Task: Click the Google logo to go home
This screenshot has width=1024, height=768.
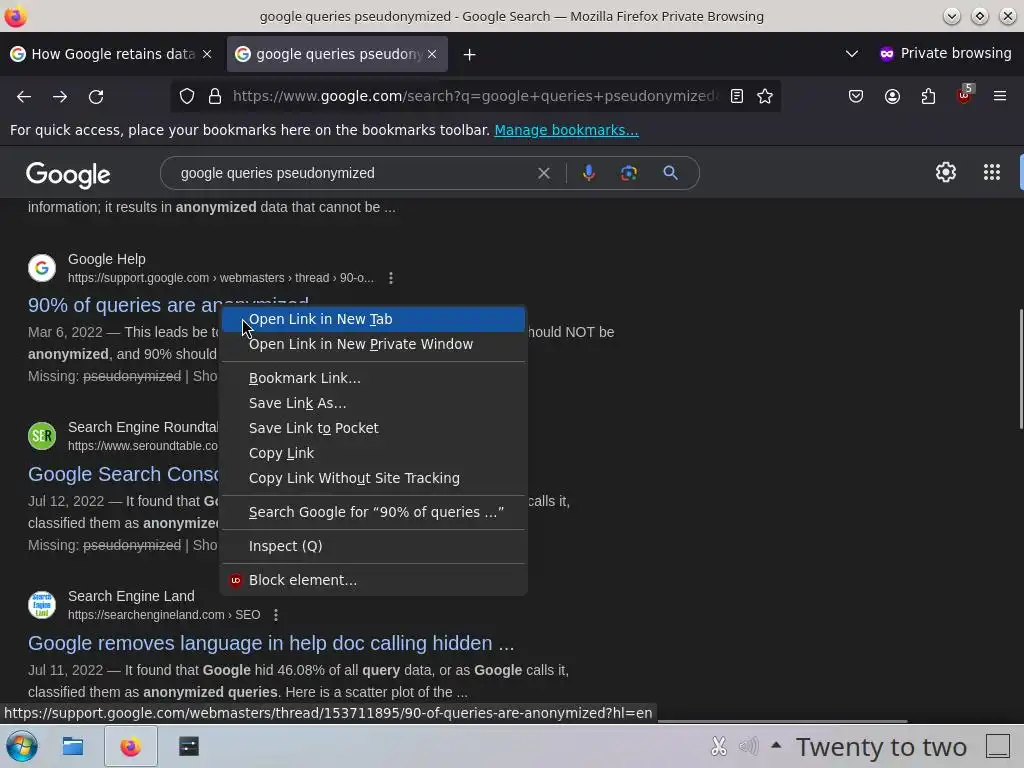Action: (68, 174)
